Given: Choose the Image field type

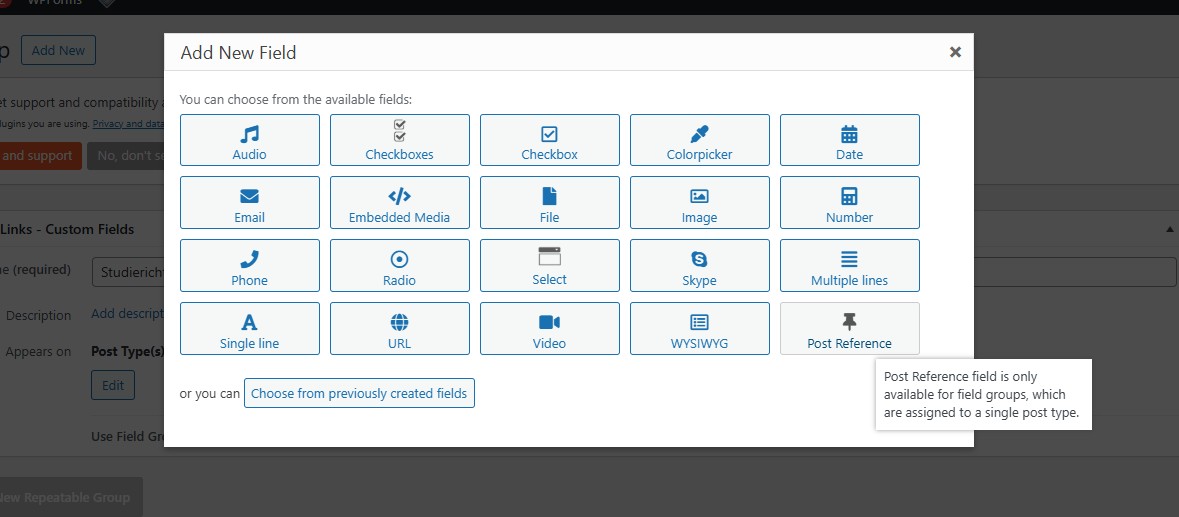Looking at the screenshot, I should (x=700, y=203).
